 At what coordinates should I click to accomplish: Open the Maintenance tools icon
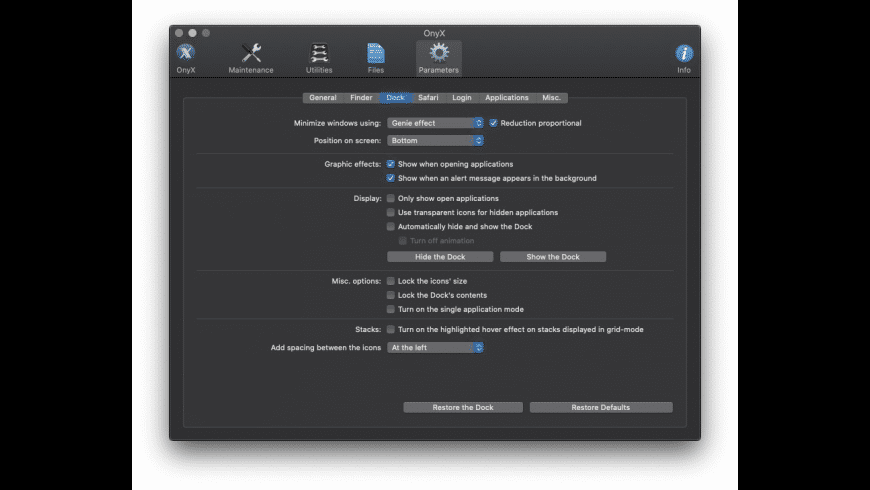point(251,58)
